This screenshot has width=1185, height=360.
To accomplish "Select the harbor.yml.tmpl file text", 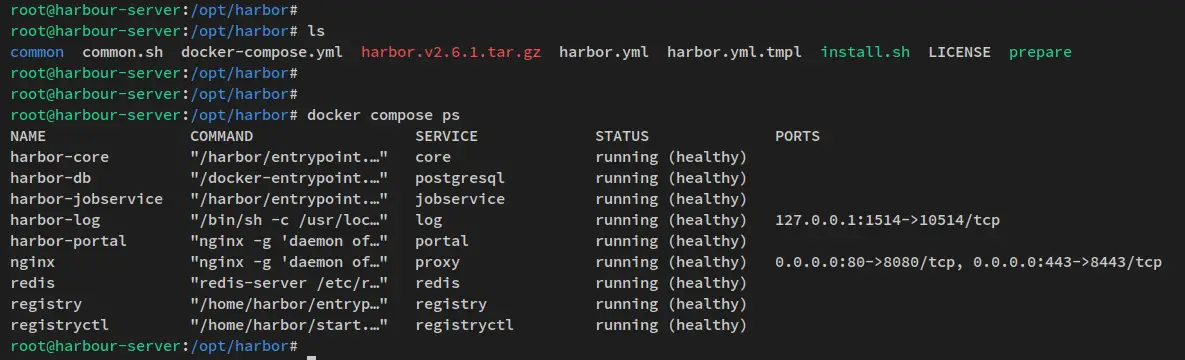I will 735,53.
